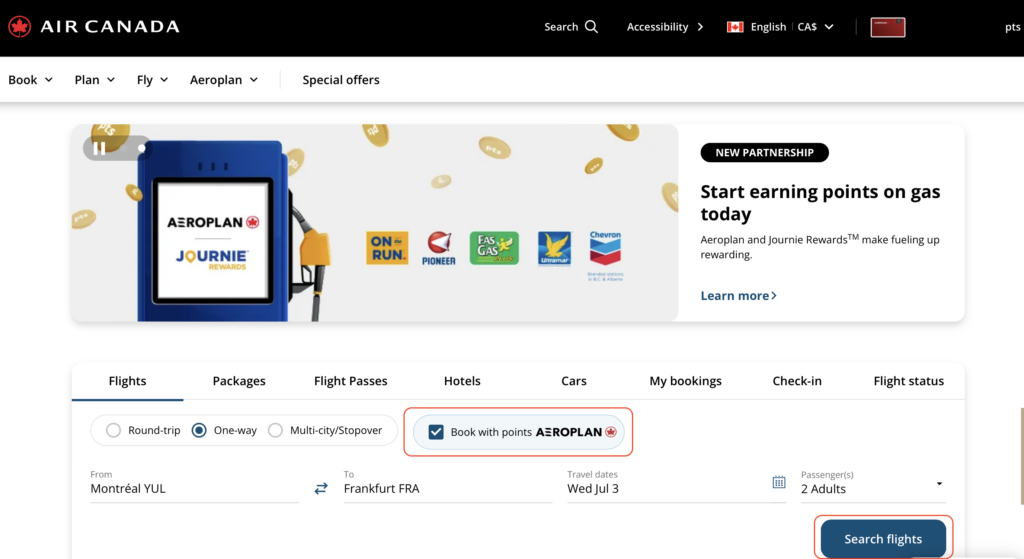Uncheck Book with points Aeroplan
1024x559 pixels.
436,432
